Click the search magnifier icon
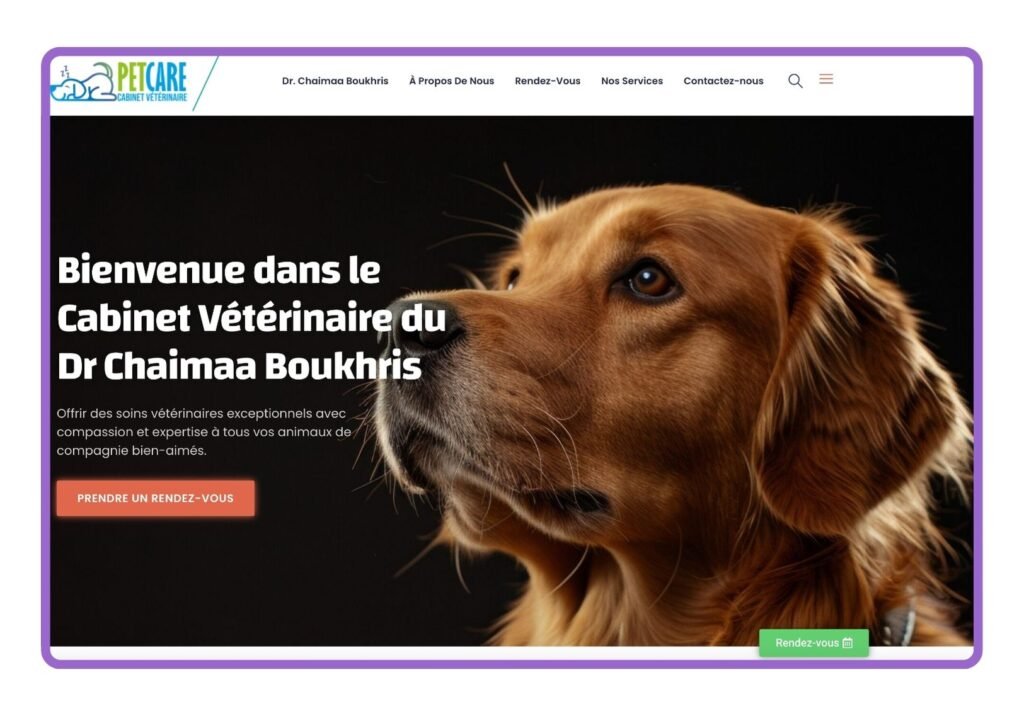This screenshot has width=1024, height=716. click(795, 80)
